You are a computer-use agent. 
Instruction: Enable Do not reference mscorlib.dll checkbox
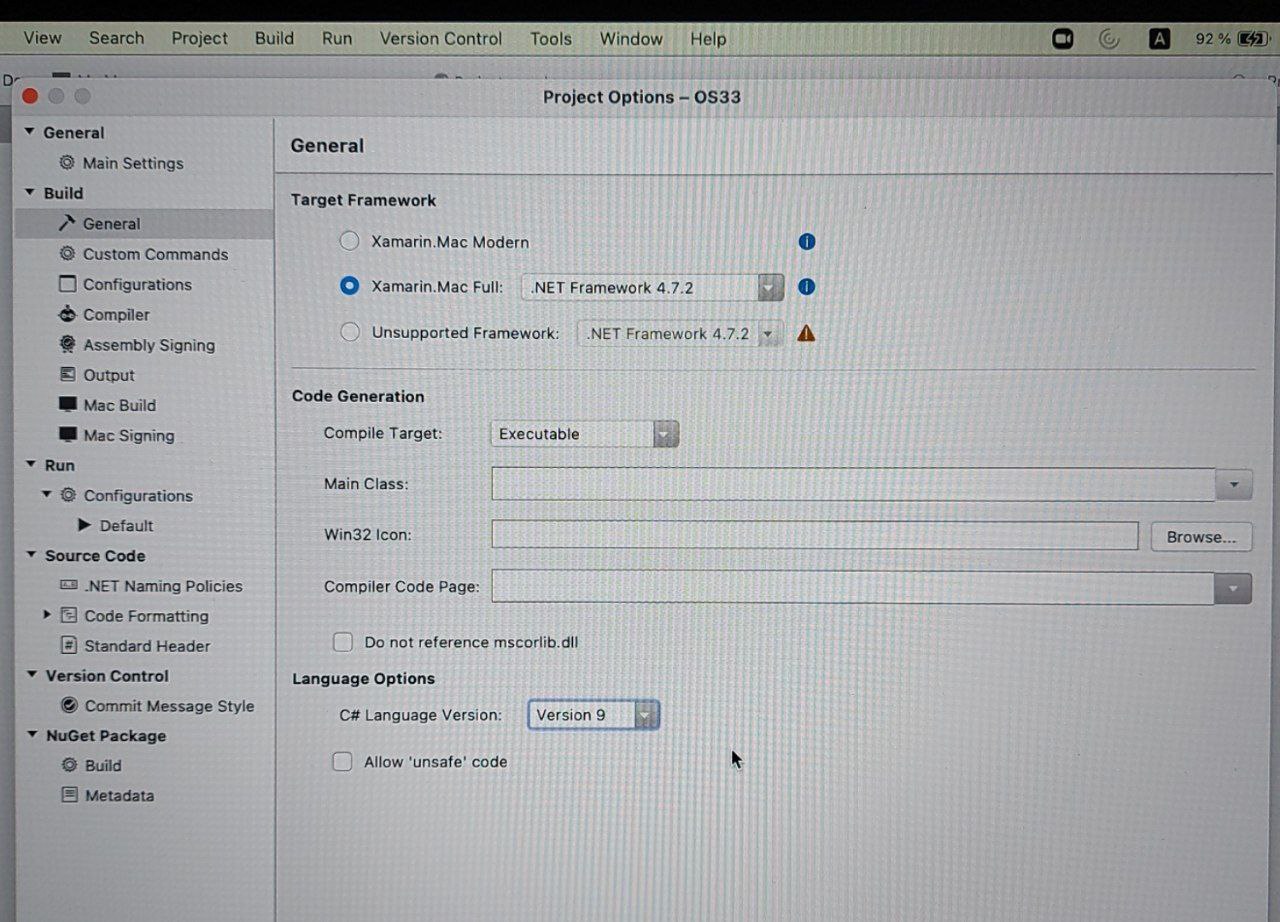(x=343, y=642)
